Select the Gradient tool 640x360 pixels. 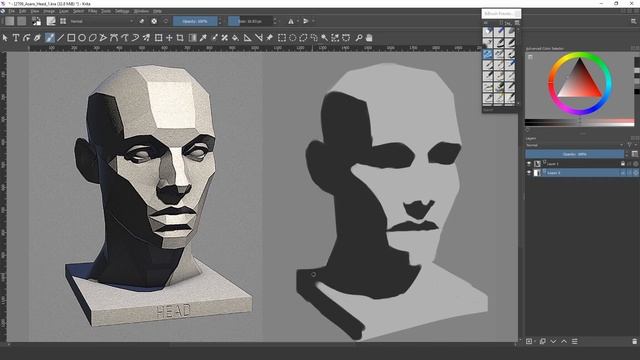point(192,38)
